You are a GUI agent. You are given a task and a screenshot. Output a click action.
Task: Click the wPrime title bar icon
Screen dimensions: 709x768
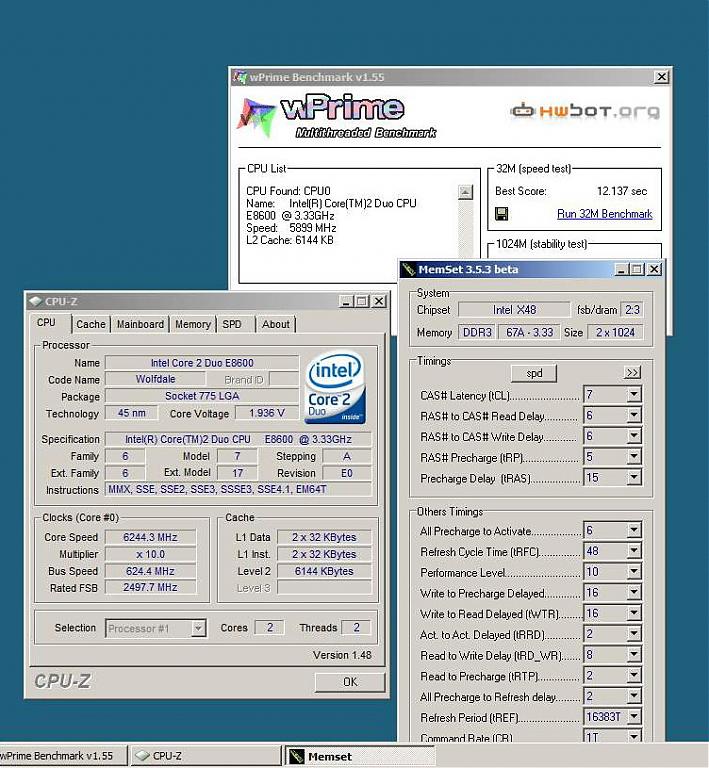point(240,77)
